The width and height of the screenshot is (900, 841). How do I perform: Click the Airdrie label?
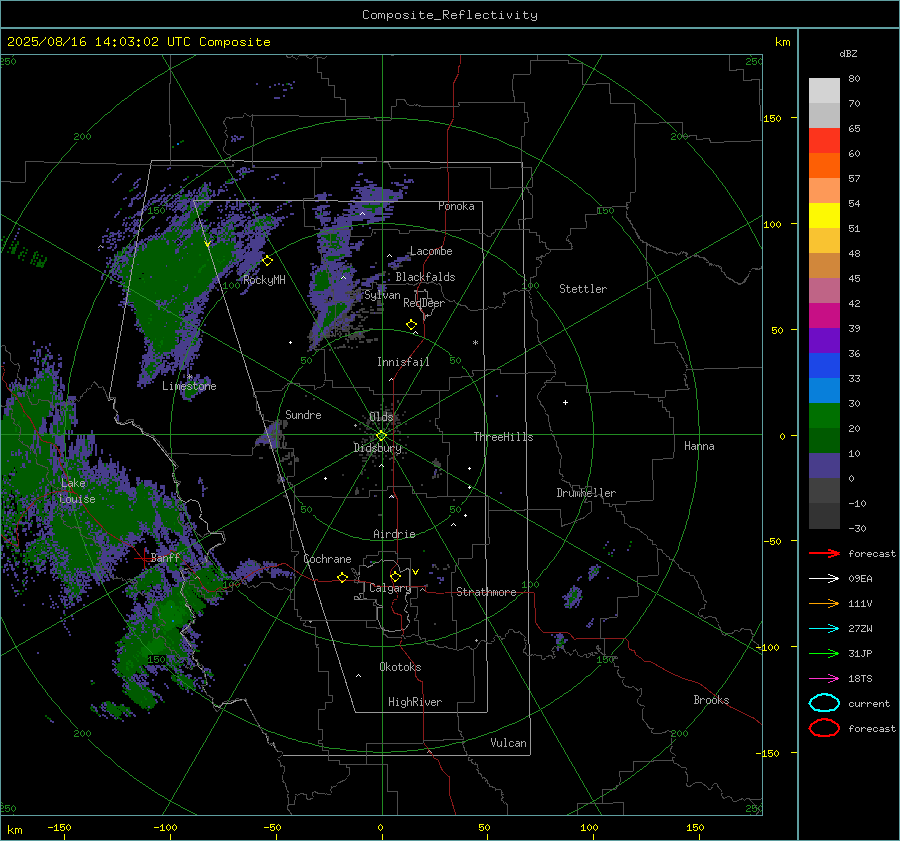pos(394,534)
